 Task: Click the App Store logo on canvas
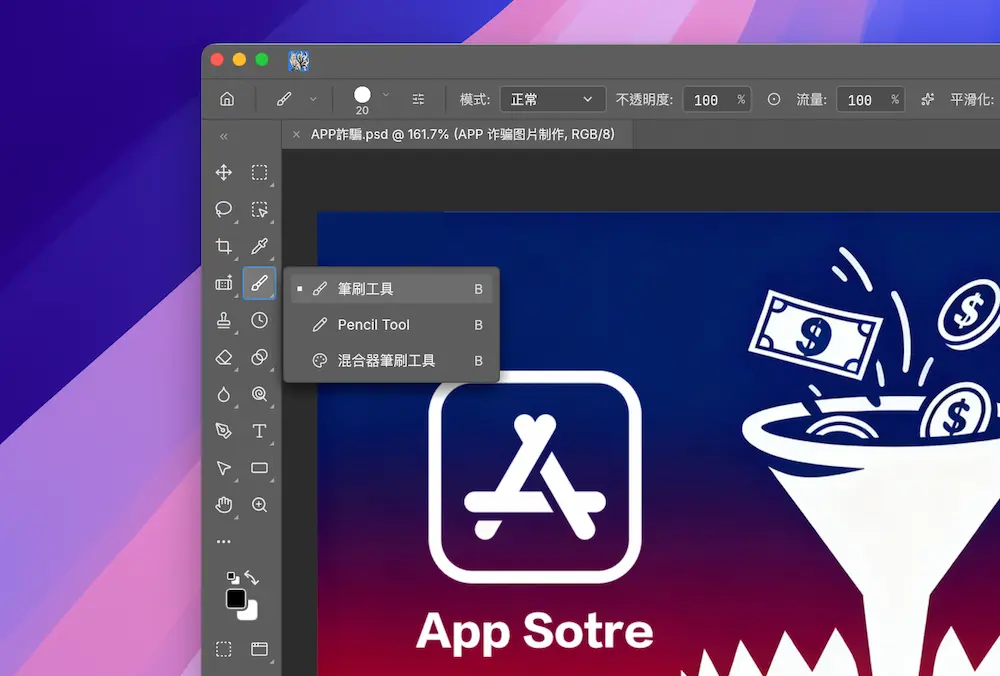pos(535,477)
